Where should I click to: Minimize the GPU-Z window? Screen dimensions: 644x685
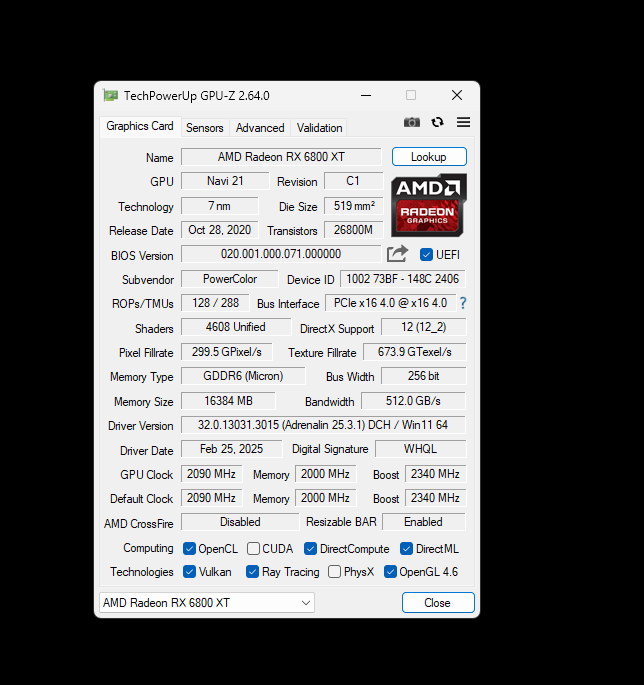(366, 95)
